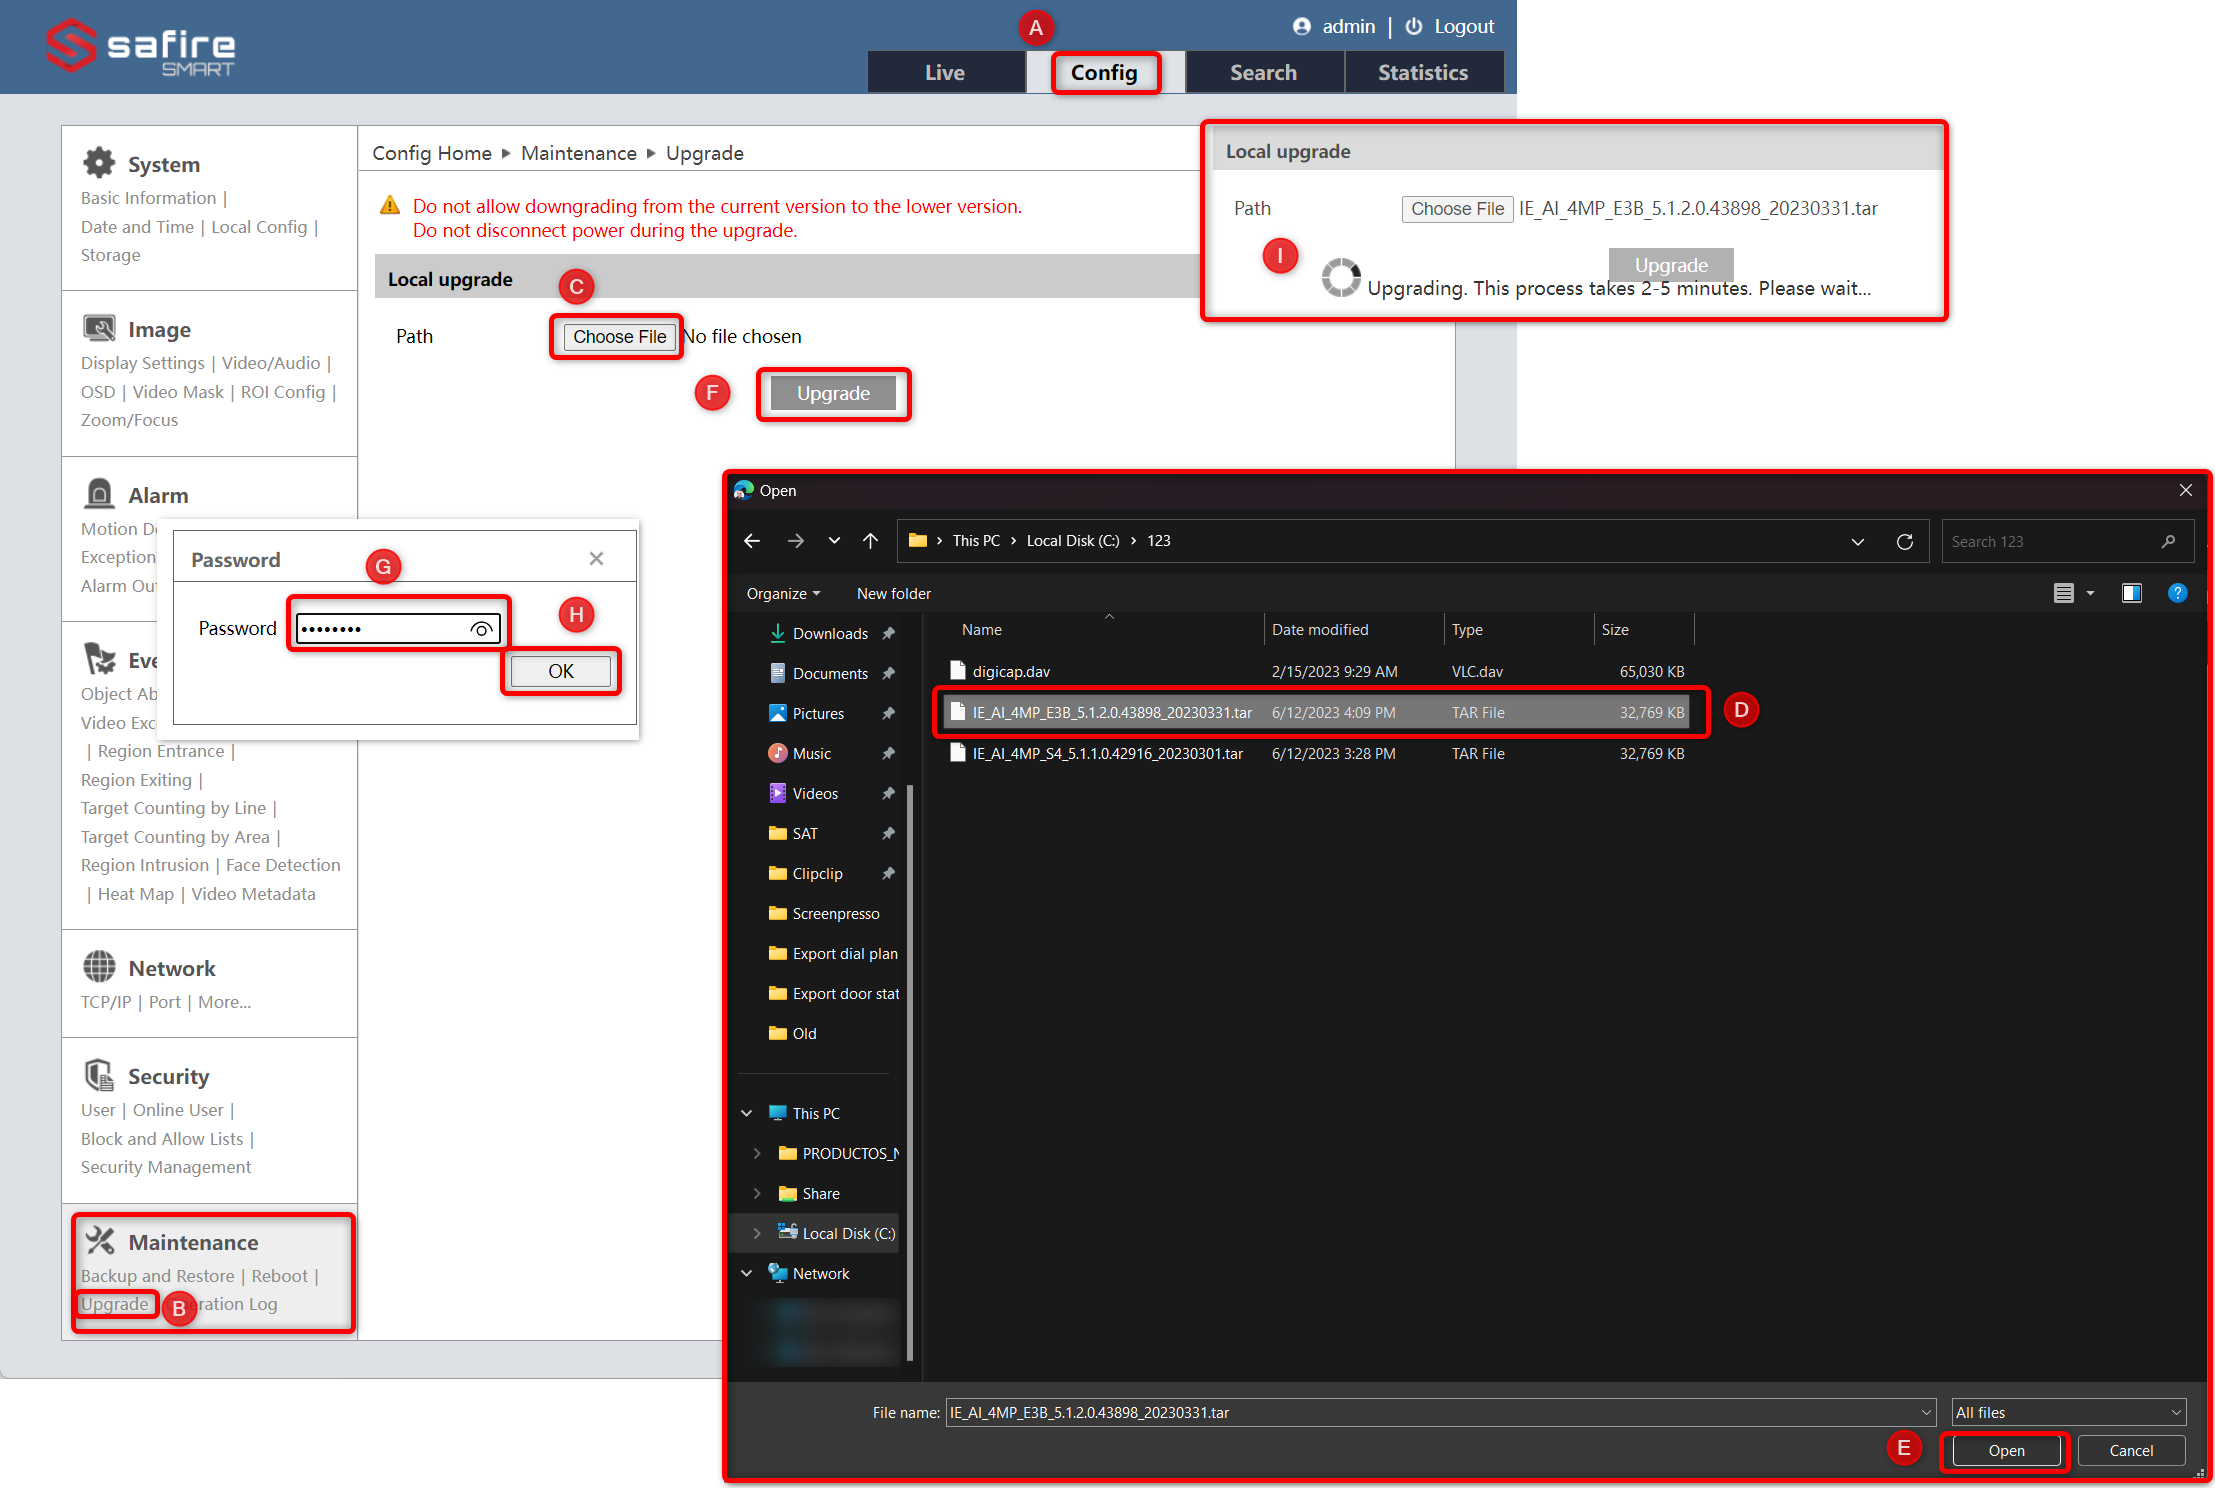The height and width of the screenshot is (1488, 2215).
Task: Click refresh icon in Open dialog
Action: coord(1905,541)
